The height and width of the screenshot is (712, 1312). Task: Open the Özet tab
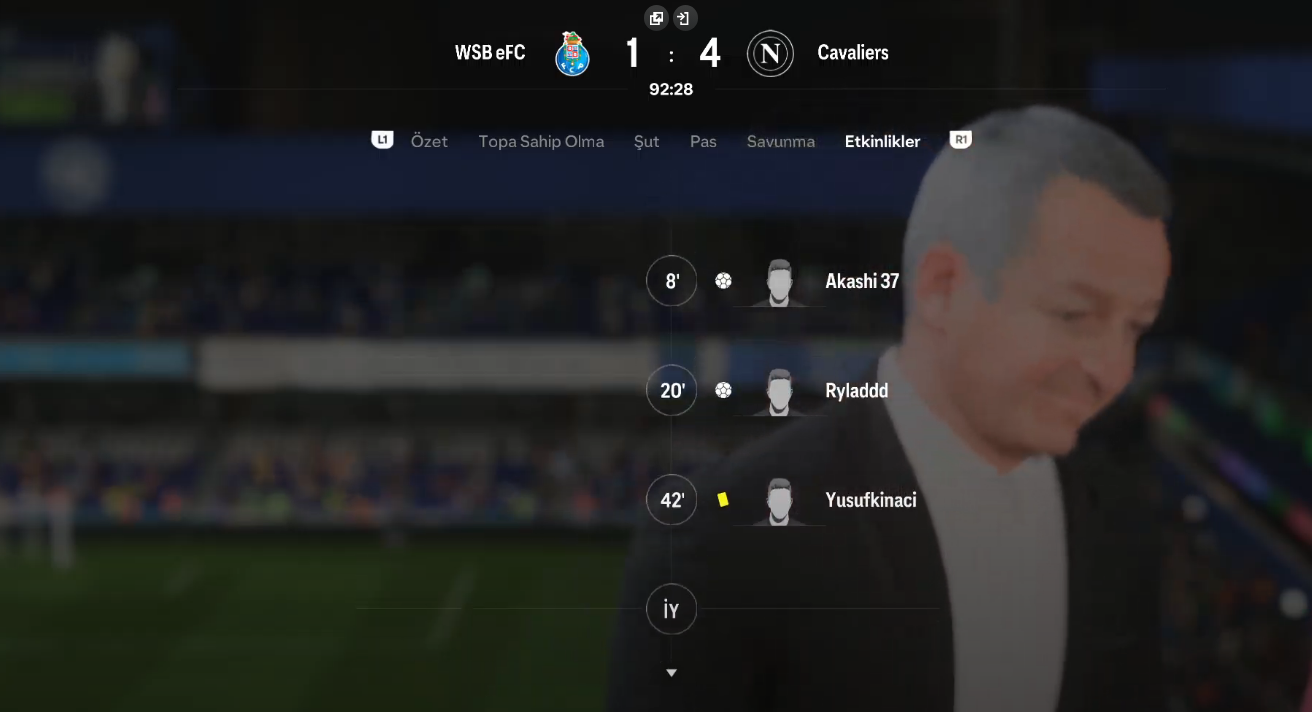429,141
